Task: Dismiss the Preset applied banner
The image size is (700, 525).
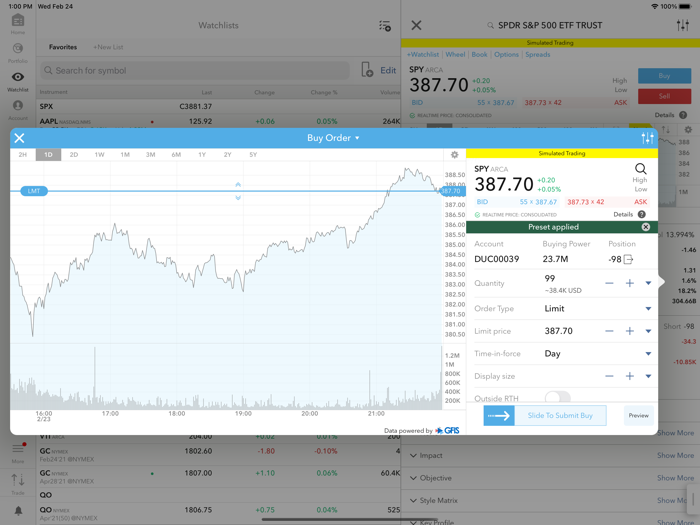Action: coord(646,227)
